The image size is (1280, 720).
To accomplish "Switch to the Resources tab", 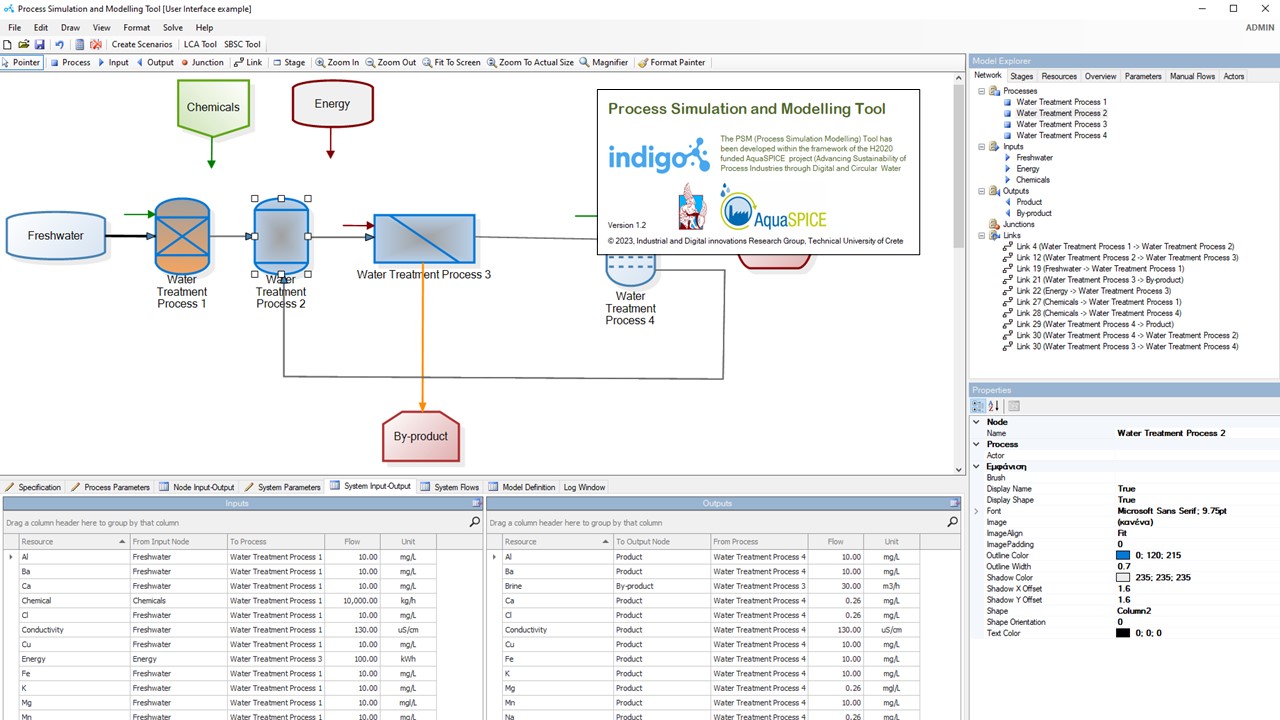I will (x=1059, y=76).
